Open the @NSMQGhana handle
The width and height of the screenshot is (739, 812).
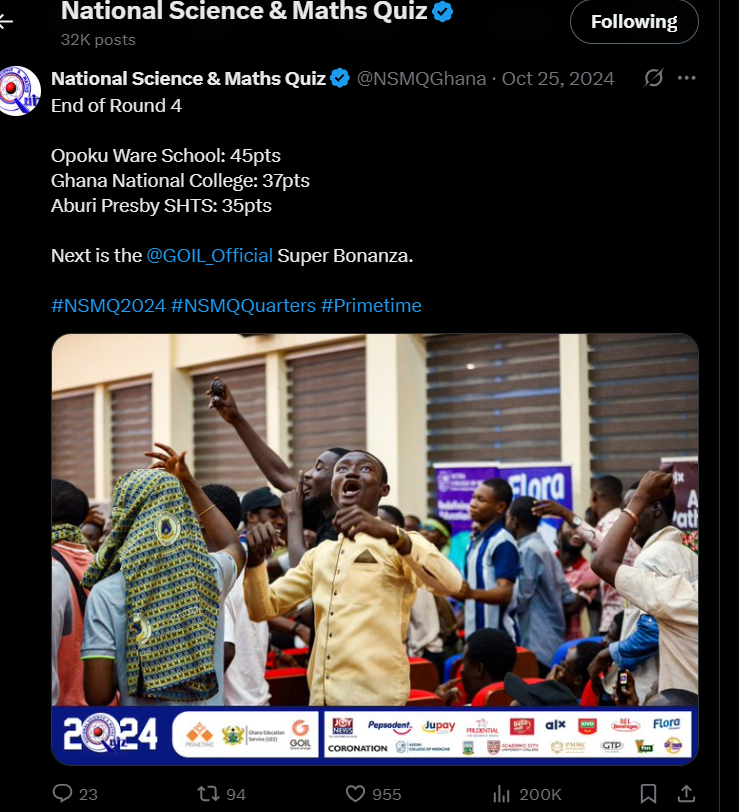pyautogui.click(x=422, y=79)
